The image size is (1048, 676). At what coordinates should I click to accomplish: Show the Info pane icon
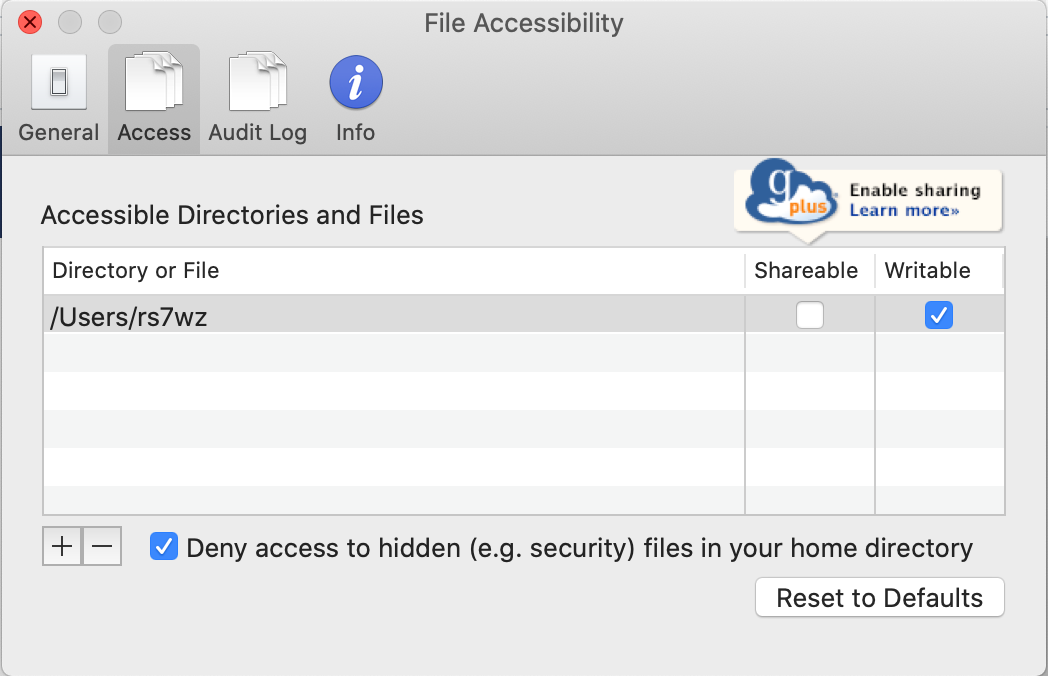(355, 82)
